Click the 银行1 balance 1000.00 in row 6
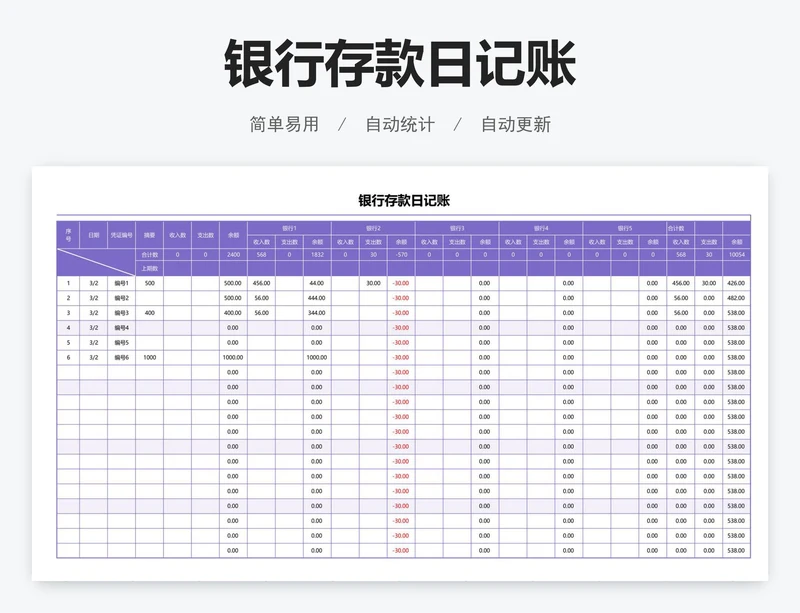The image size is (800, 613). coord(317,357)
